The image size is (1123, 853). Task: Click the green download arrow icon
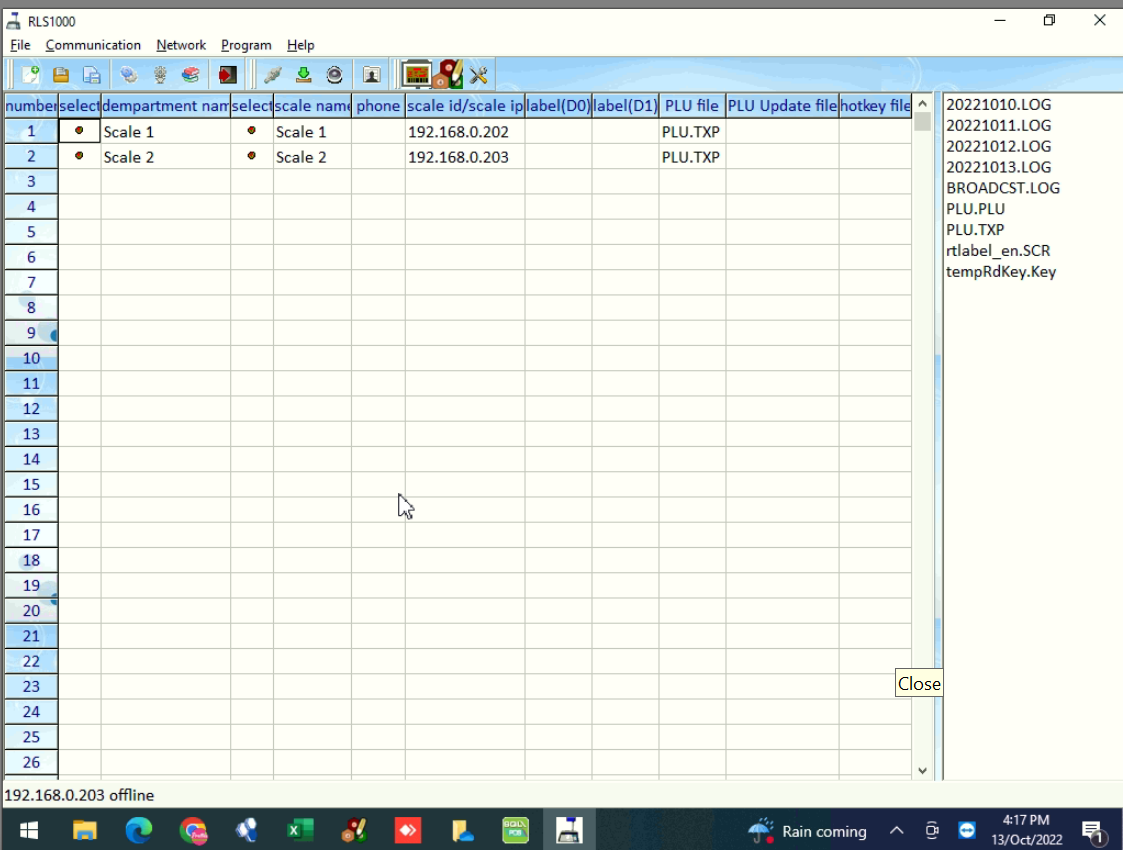[304, 75]
